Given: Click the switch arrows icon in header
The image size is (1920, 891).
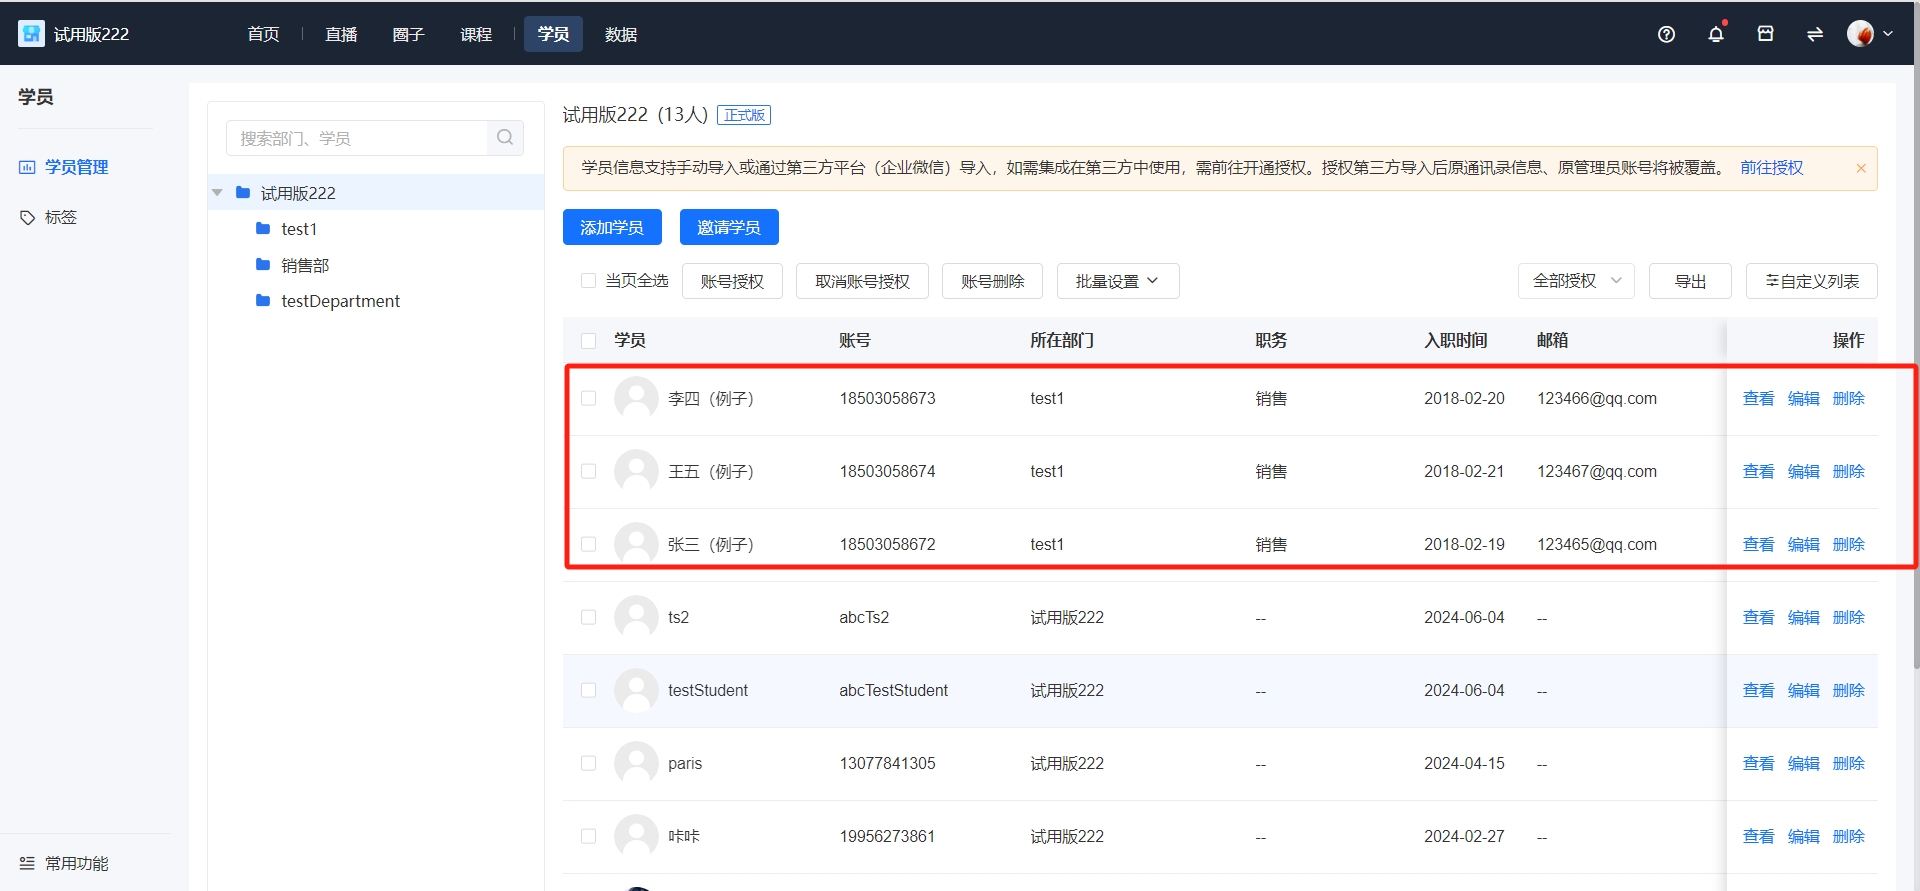Looking at the screenshot, I should click(1814, 34).
